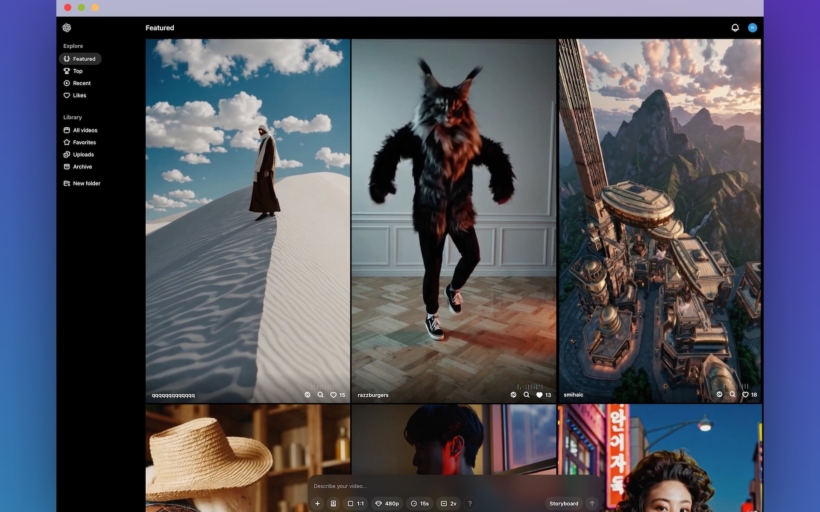Click the plus icon to add media
This screenshot has width=820, height=512.
(318, 503)
